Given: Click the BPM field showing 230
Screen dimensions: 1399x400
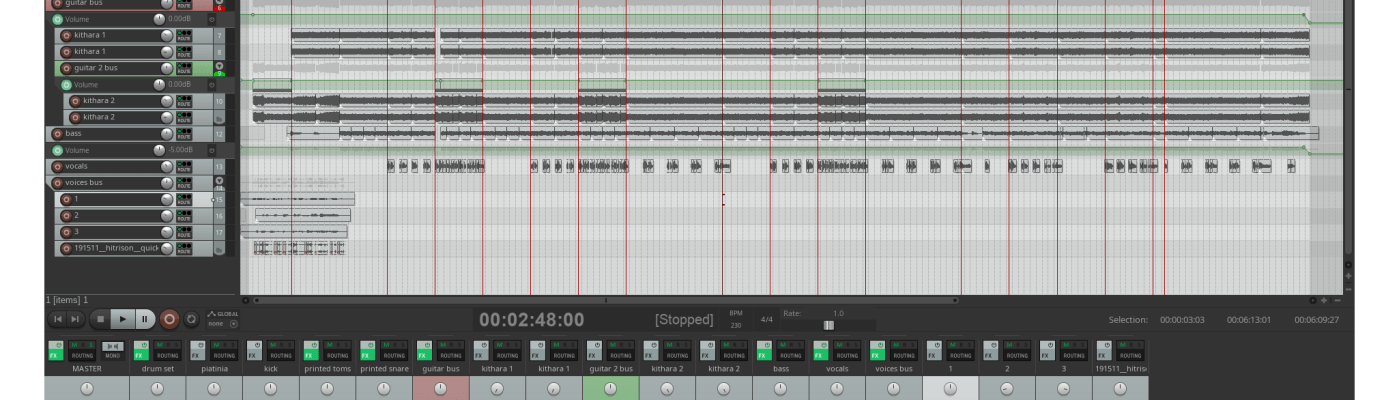Looking at the screenshot, I should tap(736, 325).
